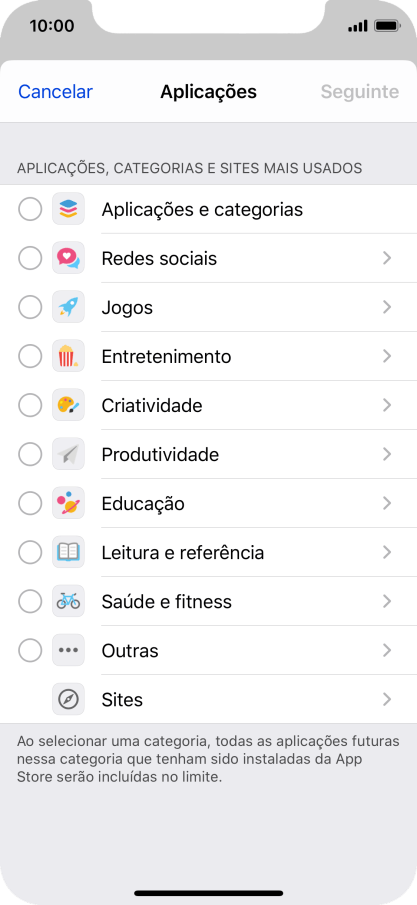Tap the Produtividade paper plane icon

(x=68, y=454)
